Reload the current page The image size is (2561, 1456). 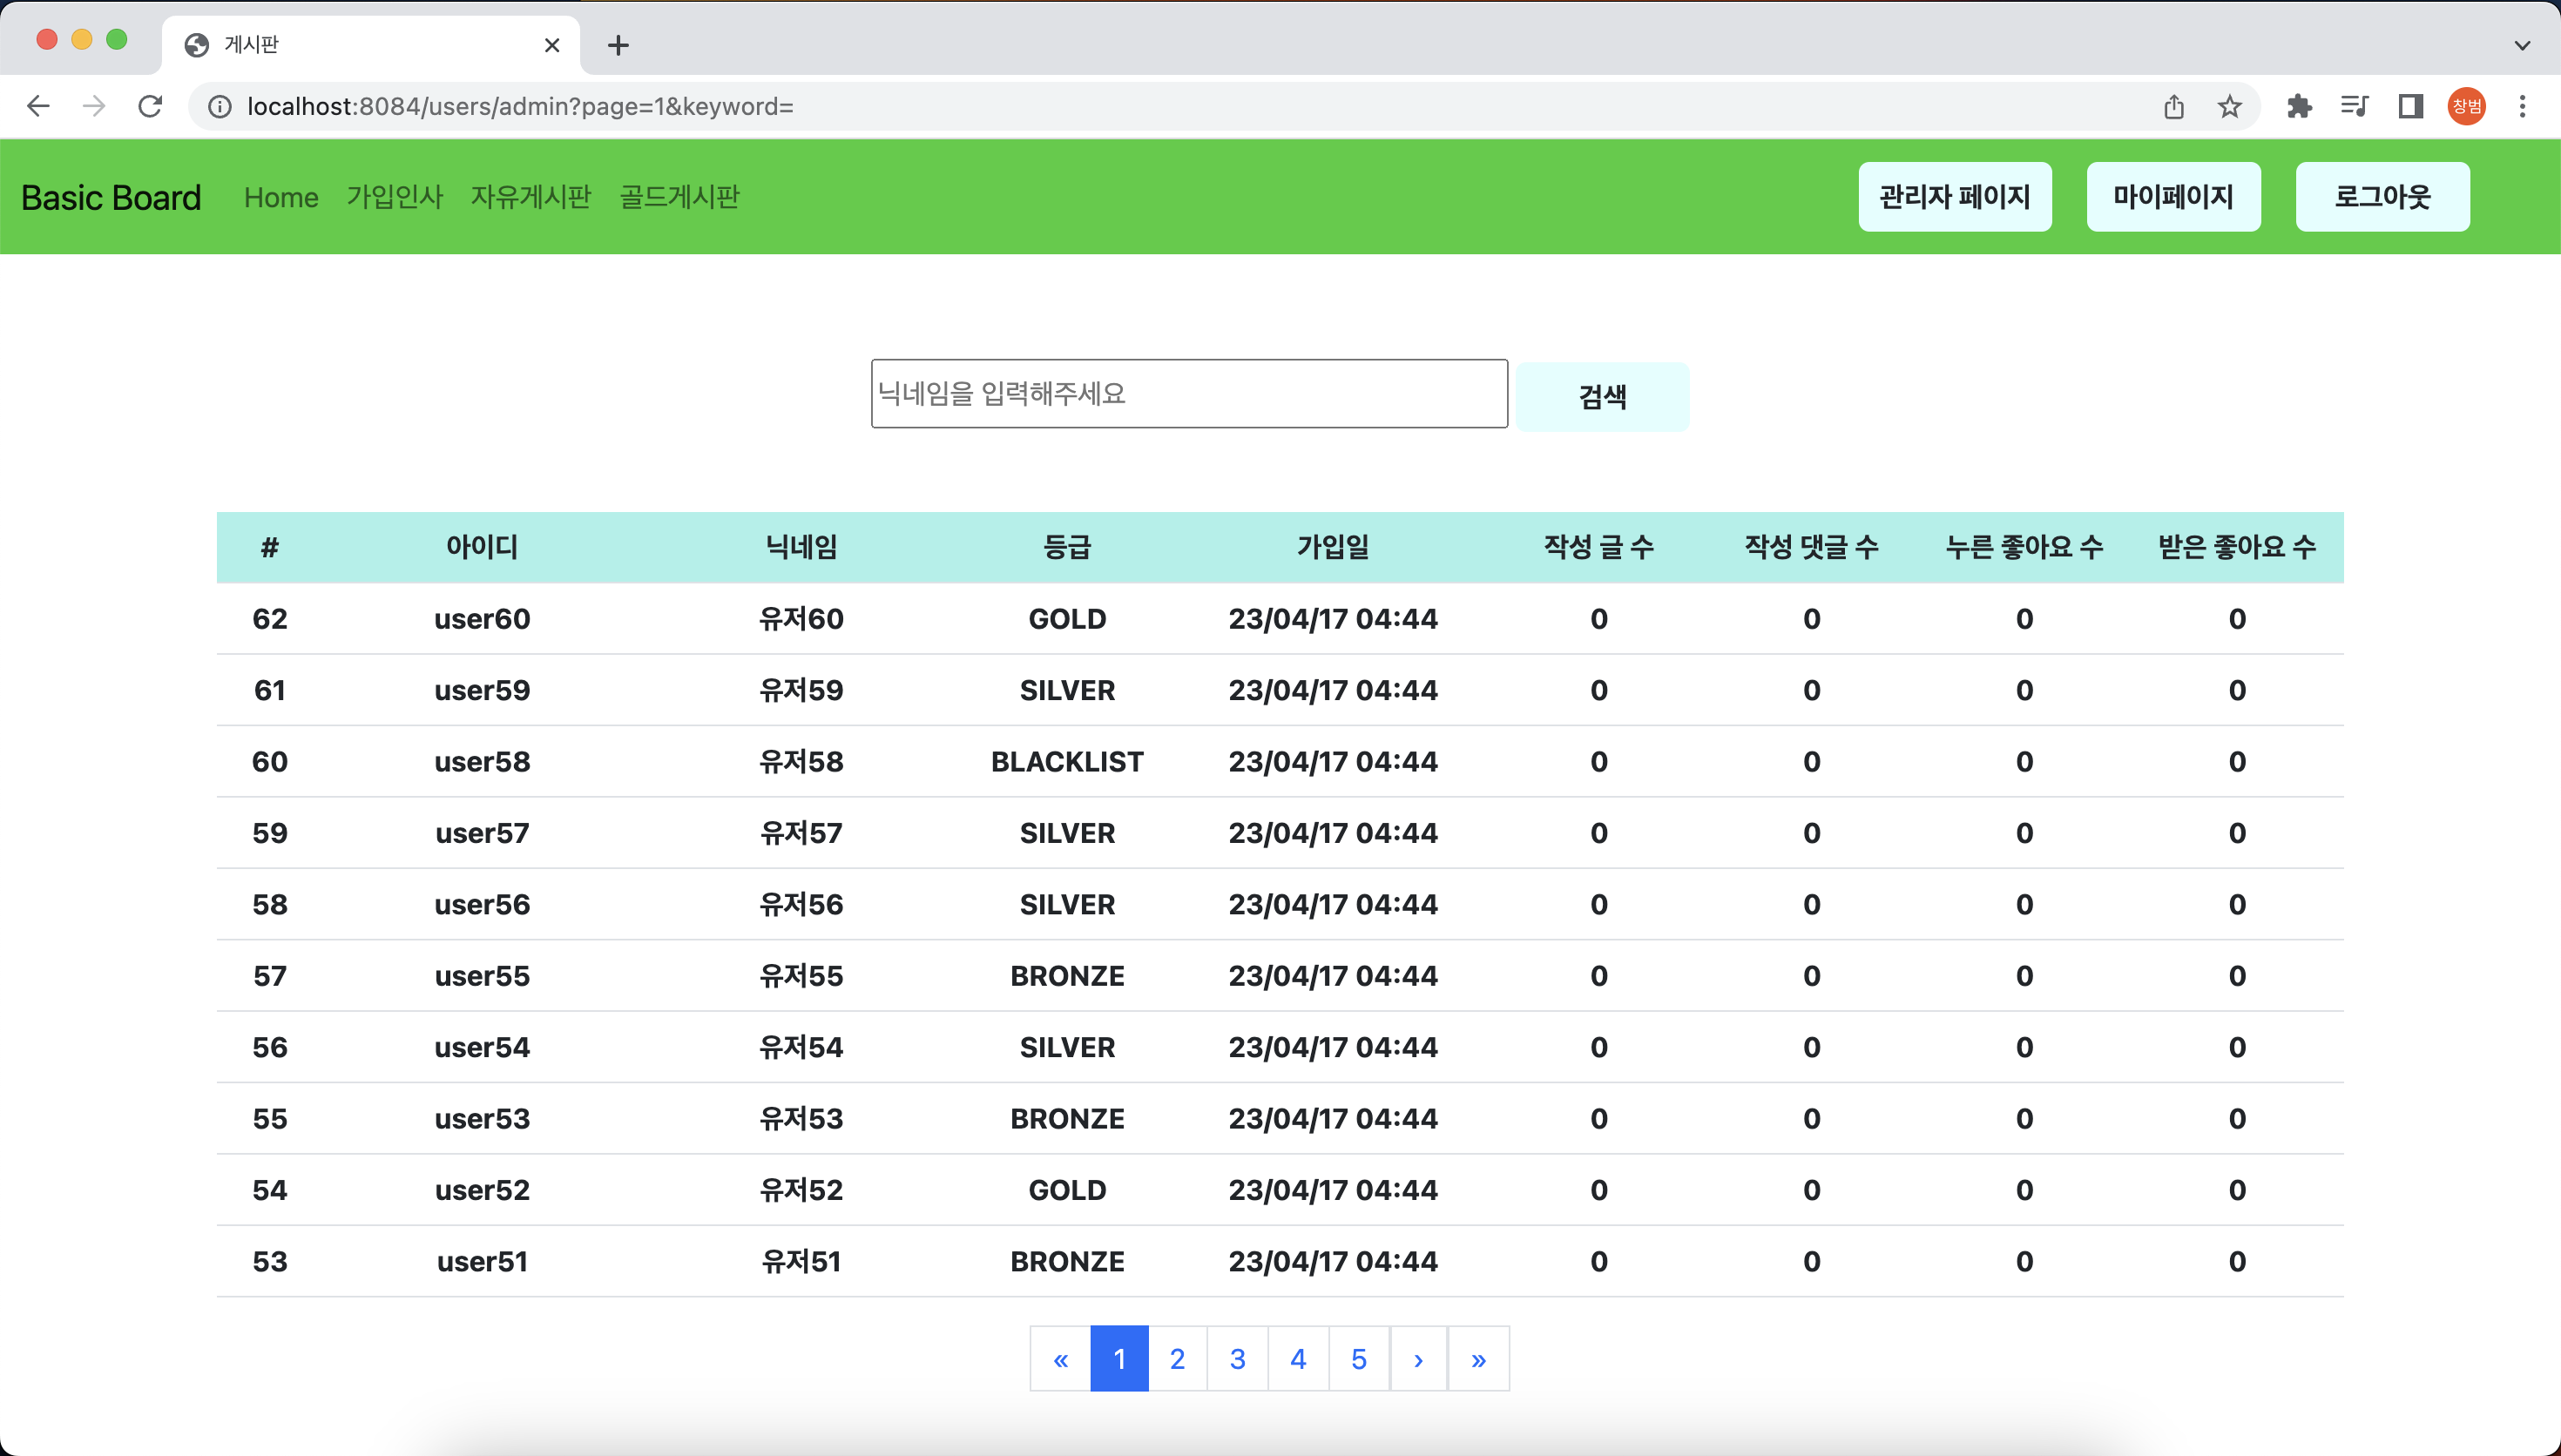point(150,106)
